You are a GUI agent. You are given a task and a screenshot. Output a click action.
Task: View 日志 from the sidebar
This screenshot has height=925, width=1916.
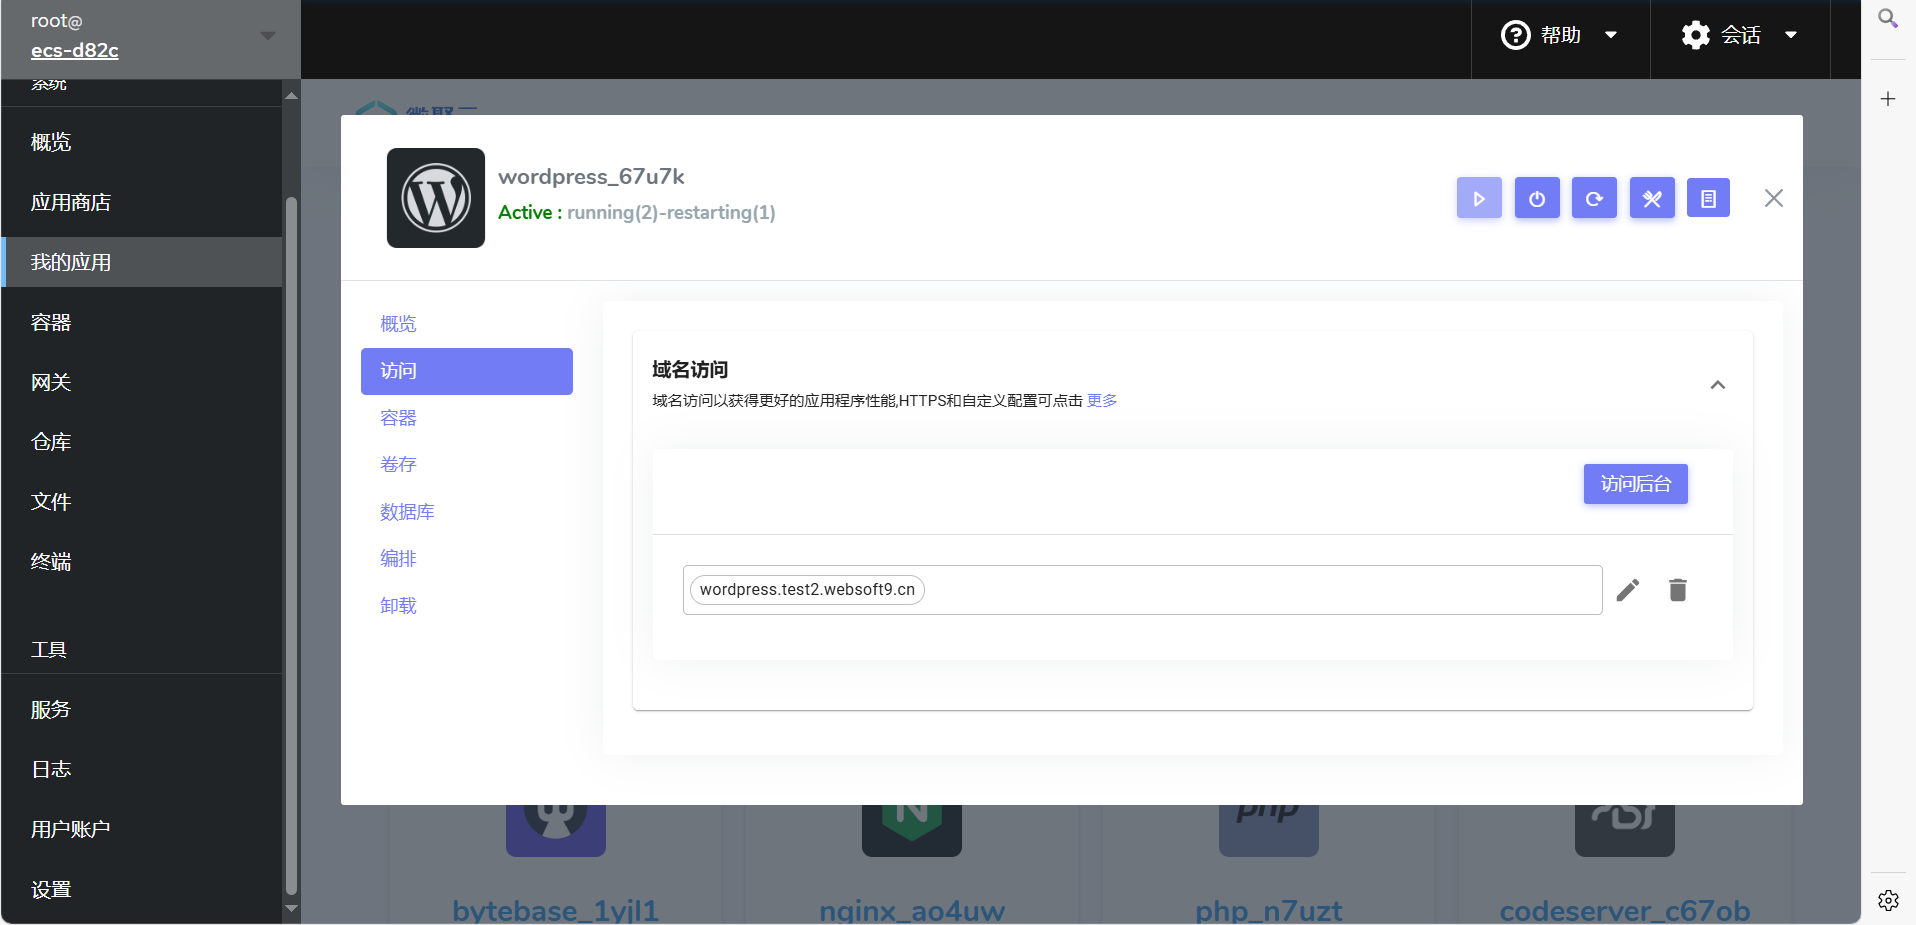click(142, 770)
